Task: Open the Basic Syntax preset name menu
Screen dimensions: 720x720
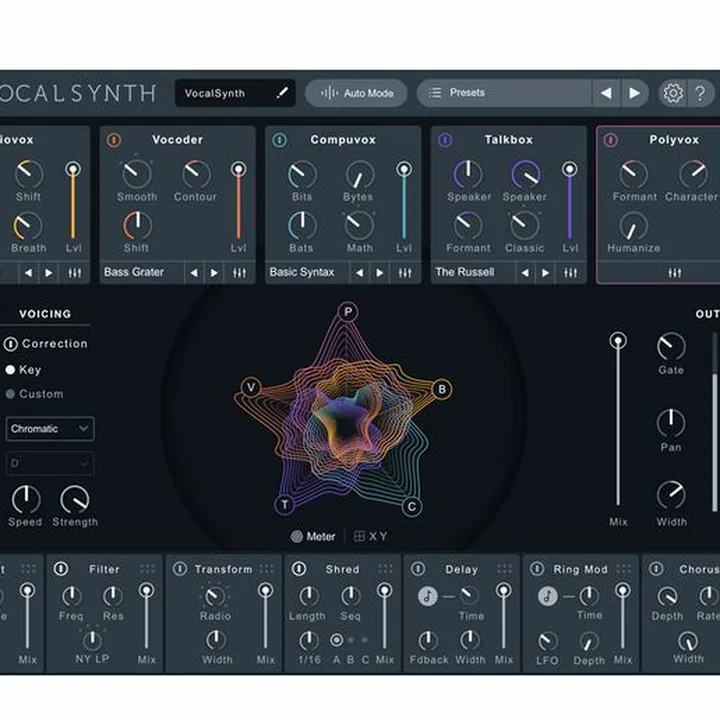Action: pyautogui.click(x=307, y=272)
